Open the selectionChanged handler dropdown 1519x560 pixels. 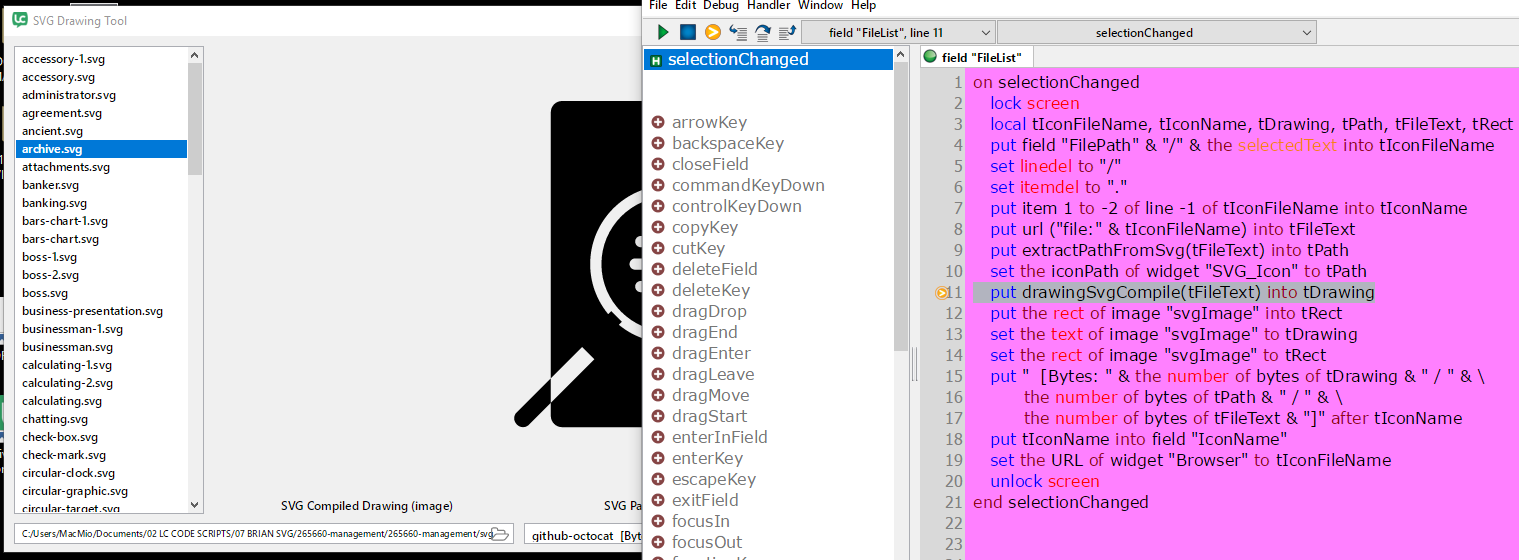point(1157,33)
